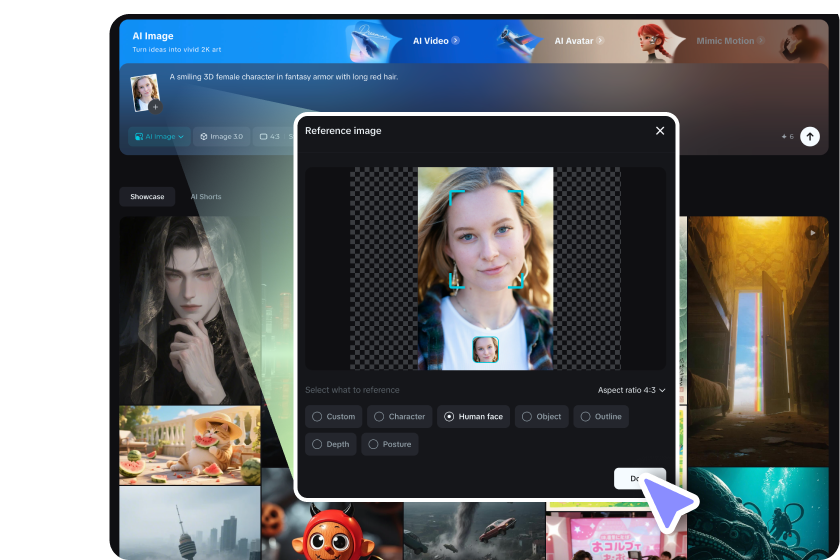The height and width of the screenshot is (560, 840).
Task: Open the 4:3 aspect ratio selector in the prompt bar
Action: click(270, 136)
